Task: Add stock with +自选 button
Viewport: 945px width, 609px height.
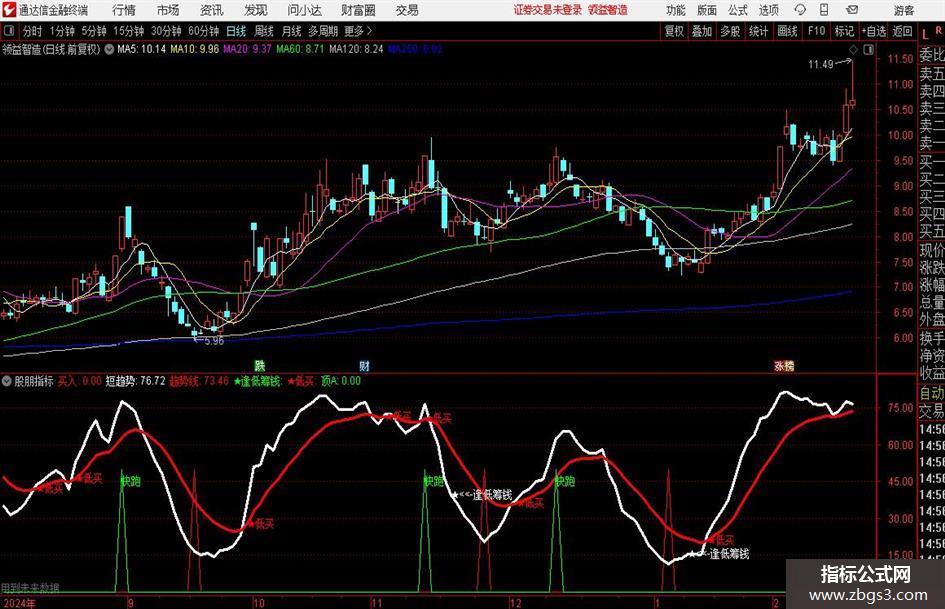Action: coord(874,31)
